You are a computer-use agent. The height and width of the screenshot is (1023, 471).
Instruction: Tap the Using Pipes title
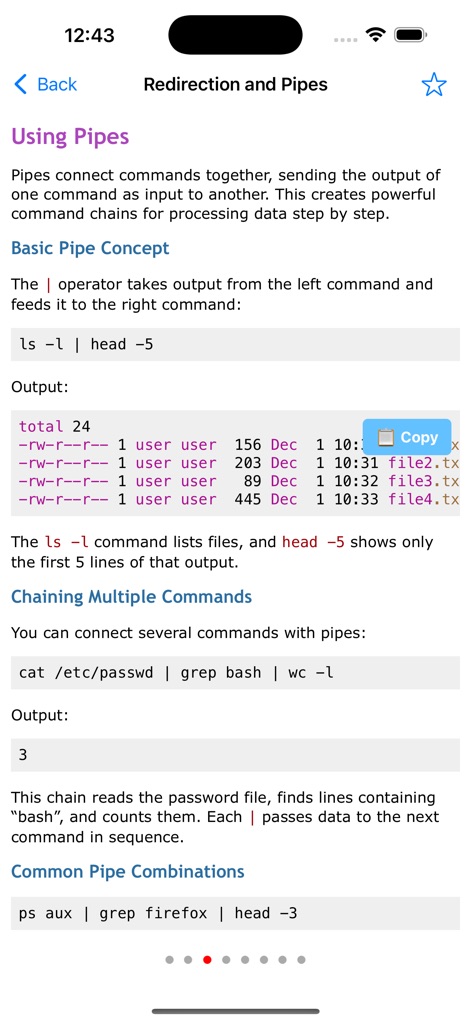coord(70,137)
